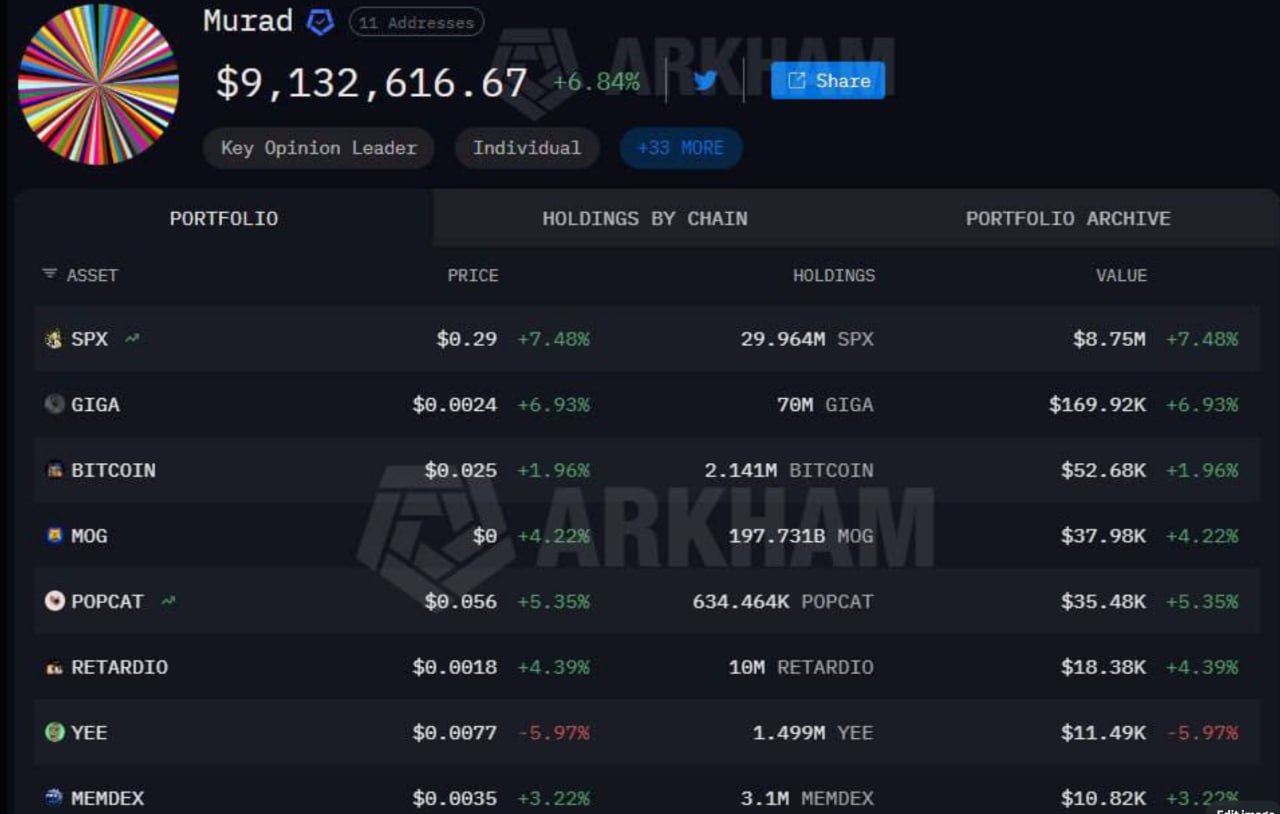The width and height of the screenshot is (1280, 814).
Task: Click the 1.499M YEE holdings cell
Action: [813, 732]
